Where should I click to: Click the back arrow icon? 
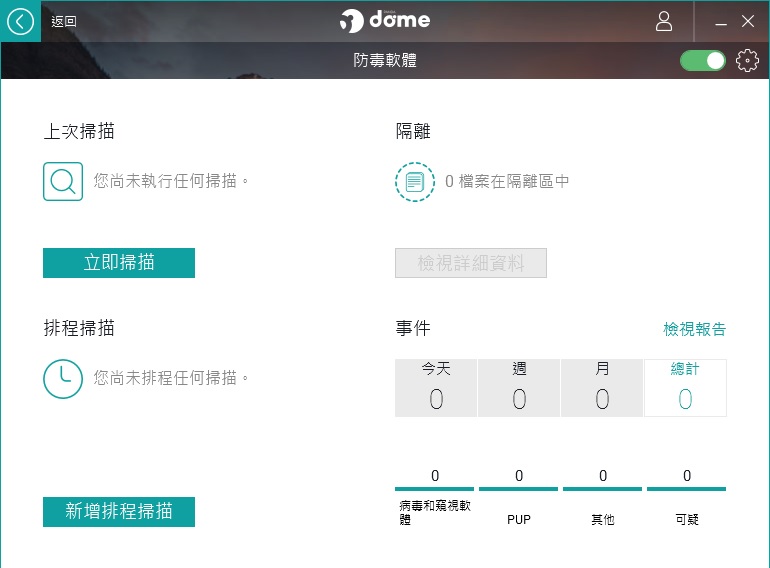click(20, 21)
